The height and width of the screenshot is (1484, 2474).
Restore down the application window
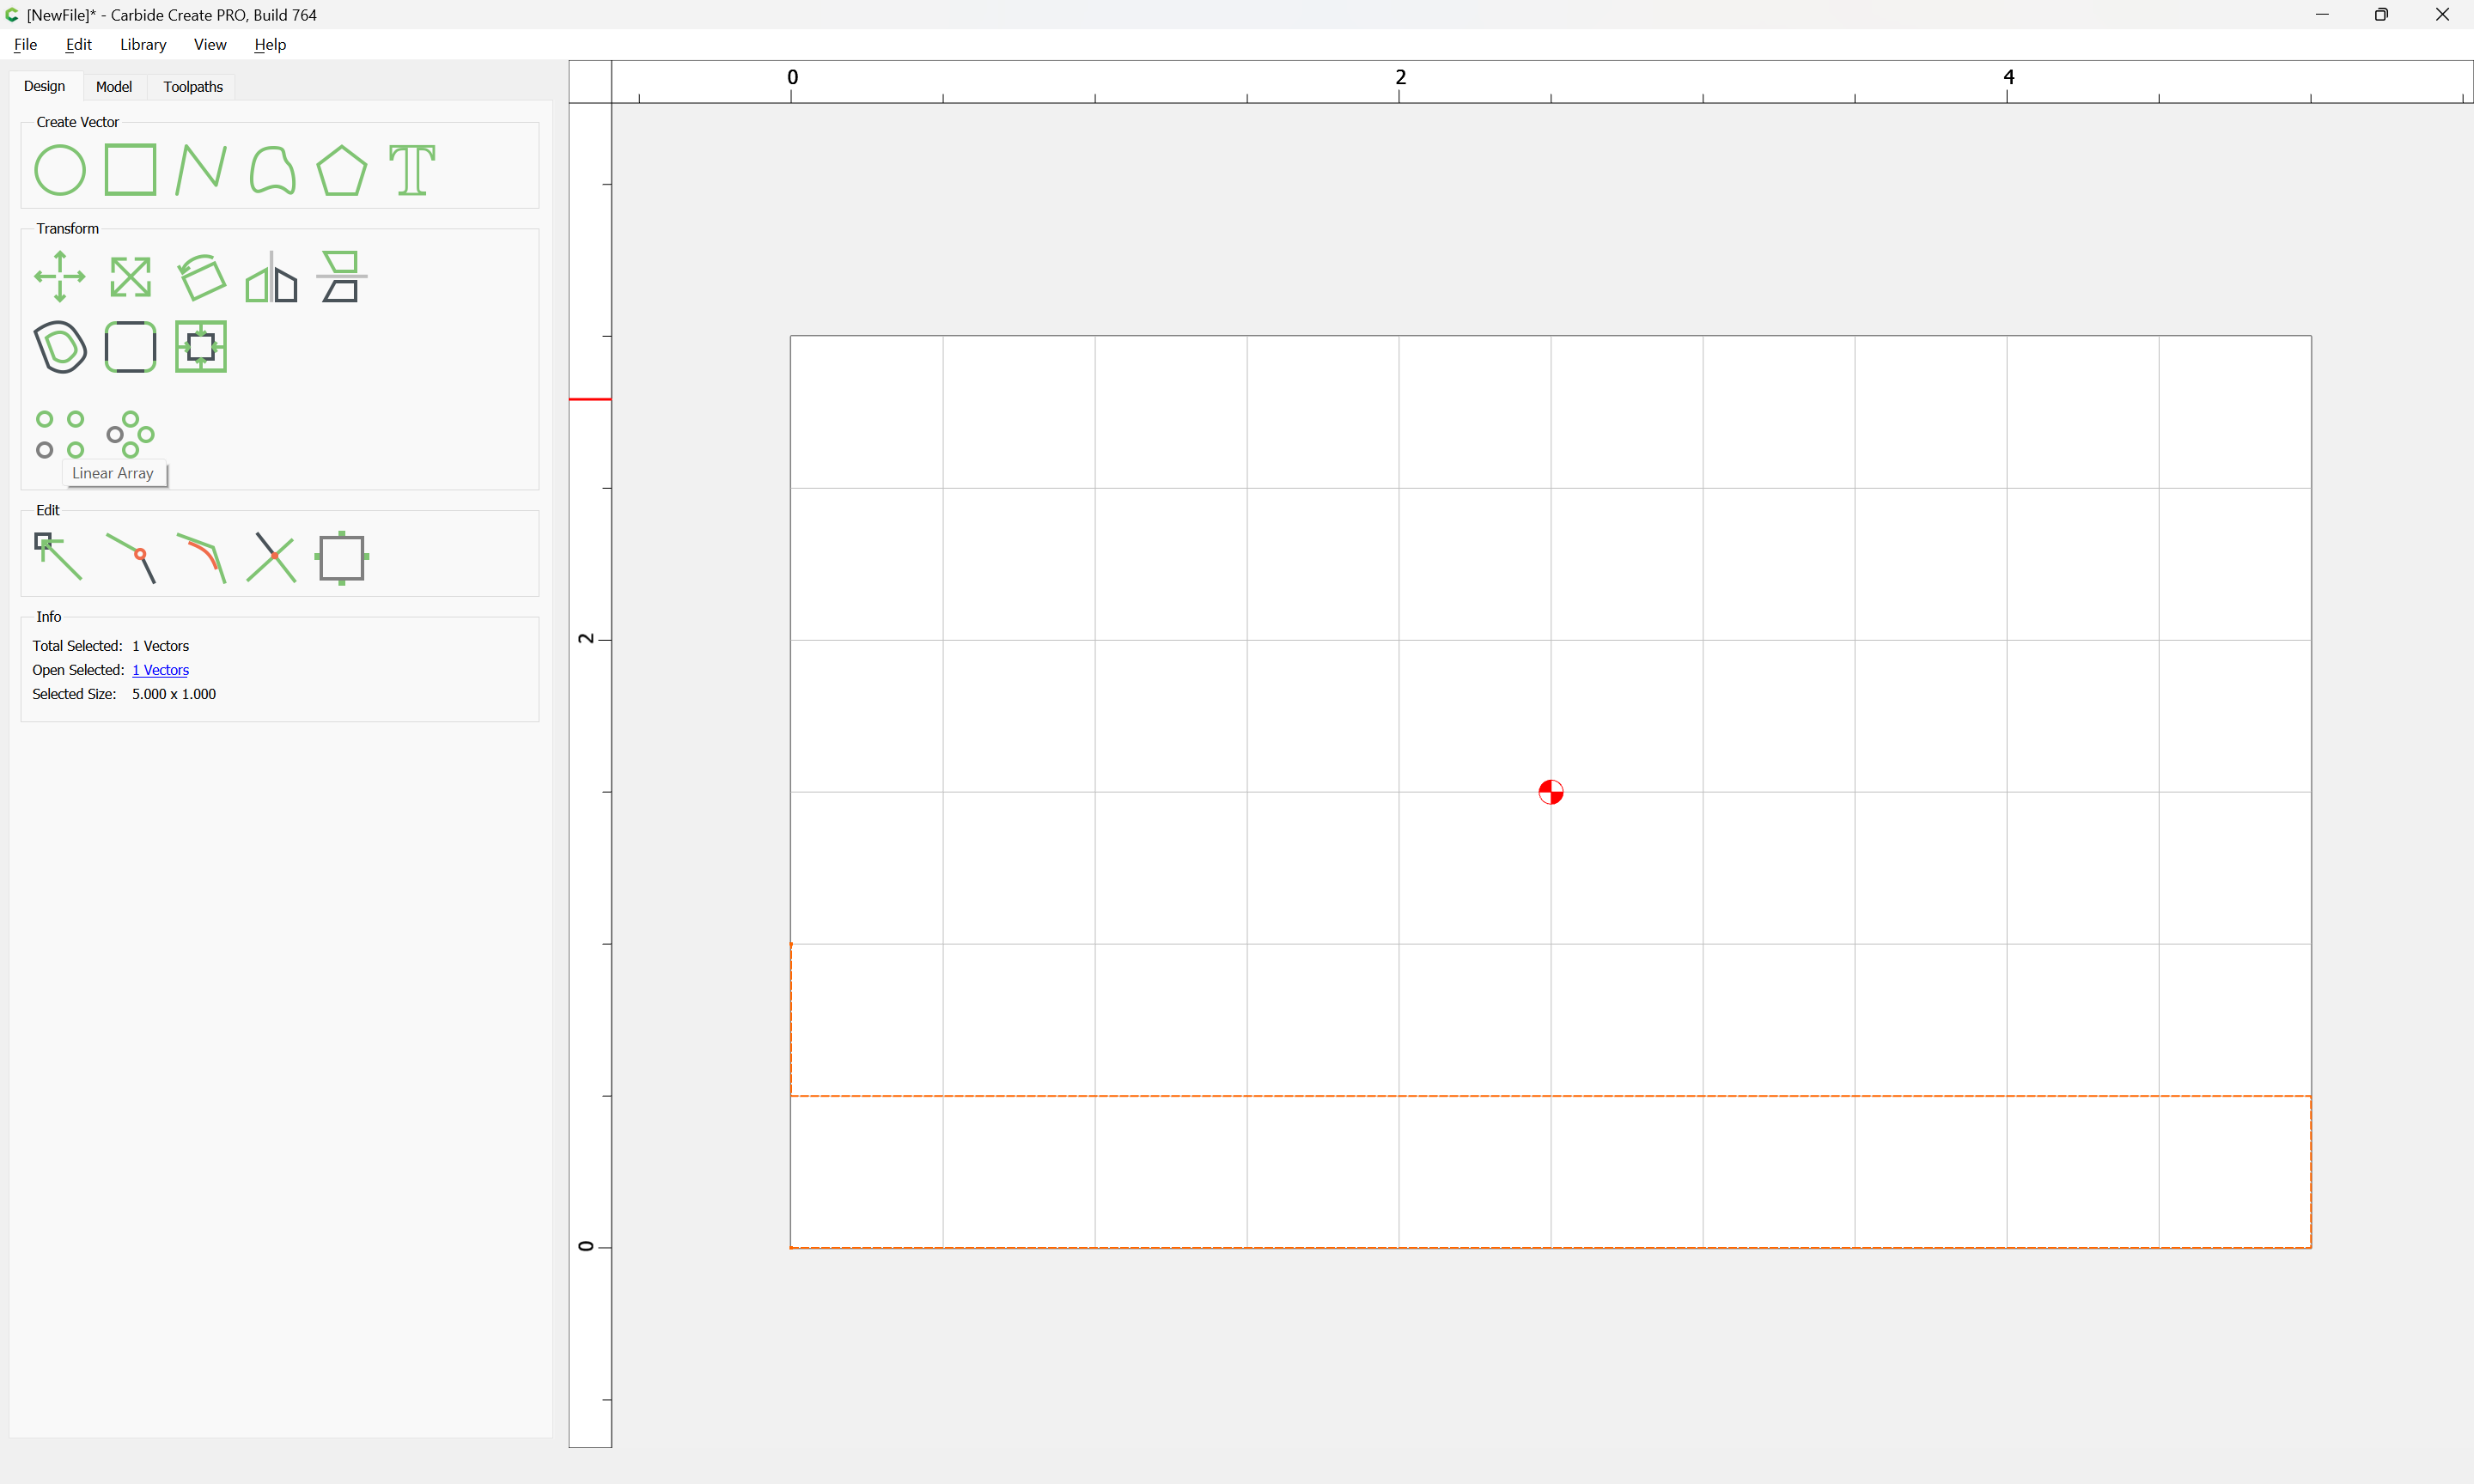(x=2381, y=15)
